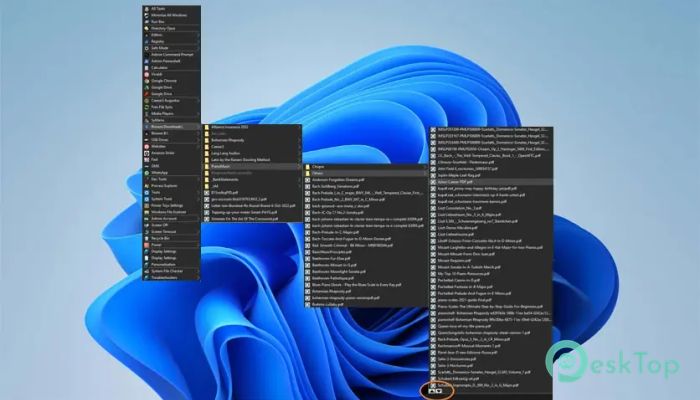The width and height of the screenshot is (700, 400).
Task: Open Calculator via its icon
Action: pyautogui.click(x=146, y=68)
